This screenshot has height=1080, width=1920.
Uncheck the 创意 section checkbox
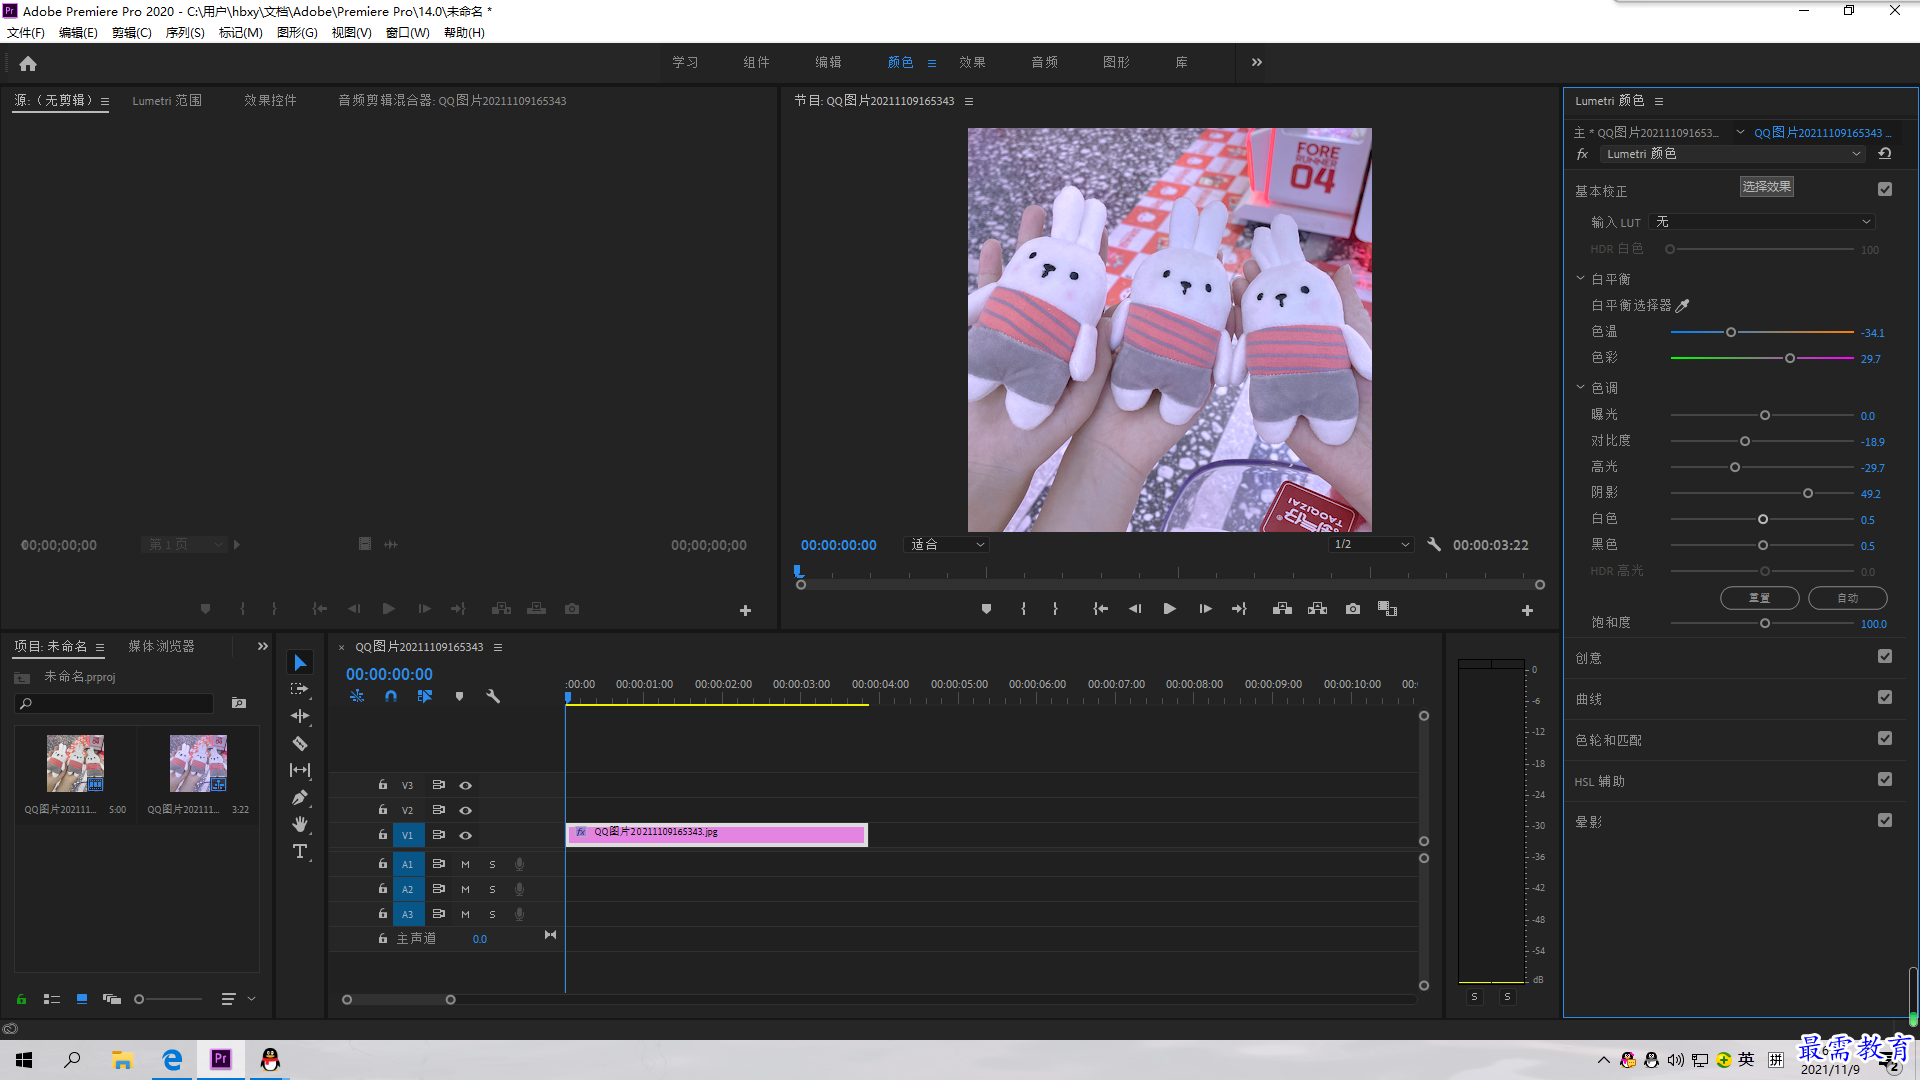coord(1885,656)
